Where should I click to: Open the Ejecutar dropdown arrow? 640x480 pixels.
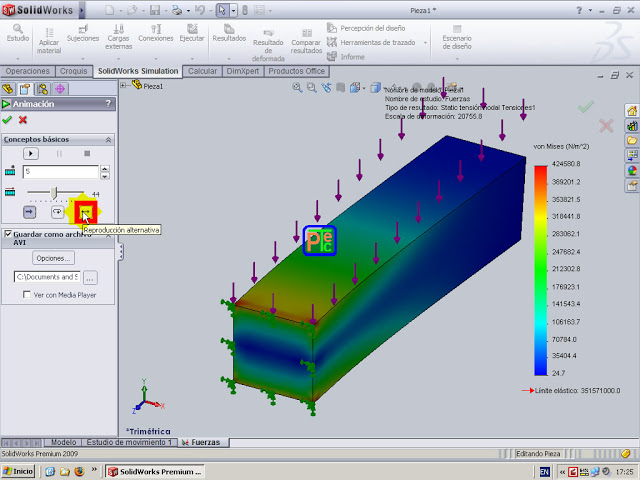pos(192,58)
